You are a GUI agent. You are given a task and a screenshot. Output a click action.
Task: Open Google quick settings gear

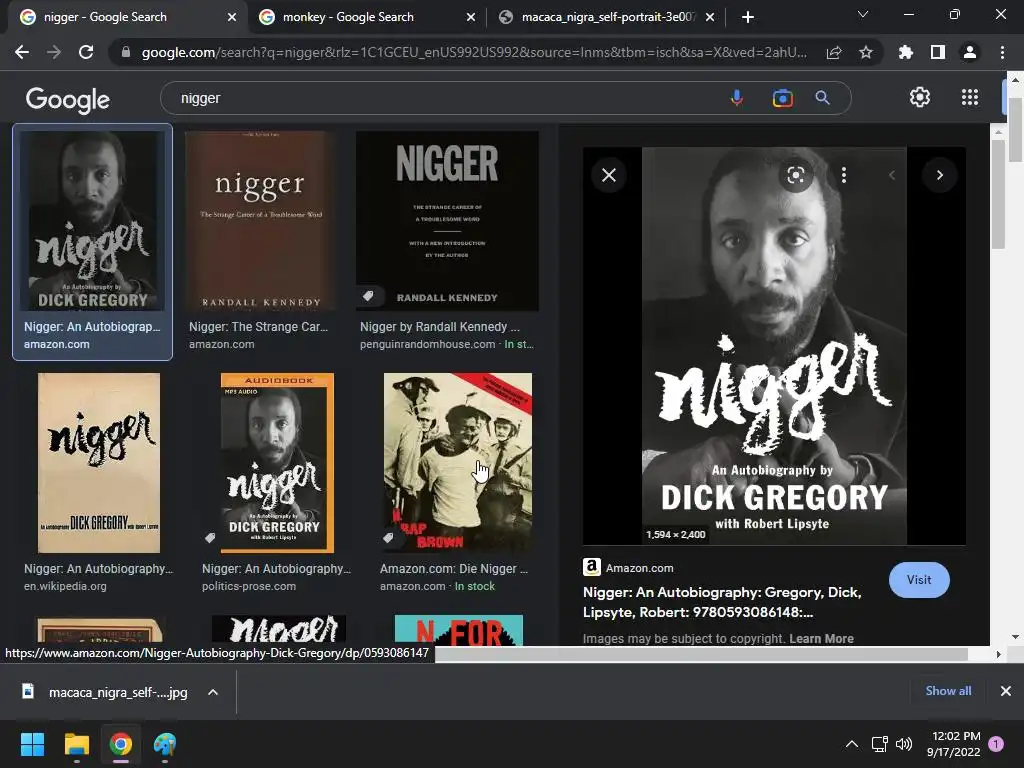click(920, 97)
